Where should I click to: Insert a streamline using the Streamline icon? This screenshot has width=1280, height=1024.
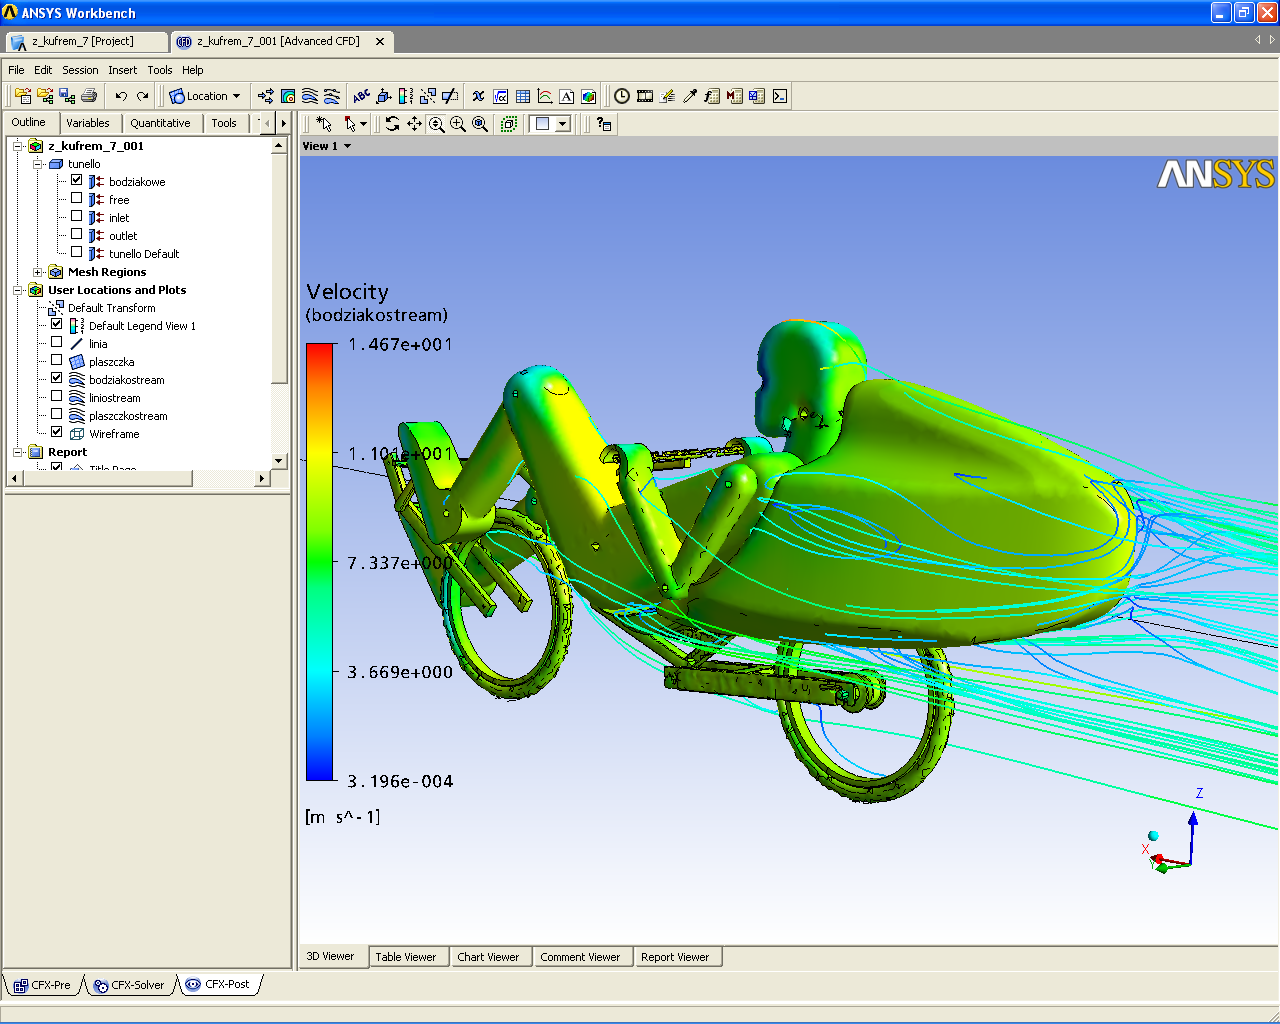point(310,96)
